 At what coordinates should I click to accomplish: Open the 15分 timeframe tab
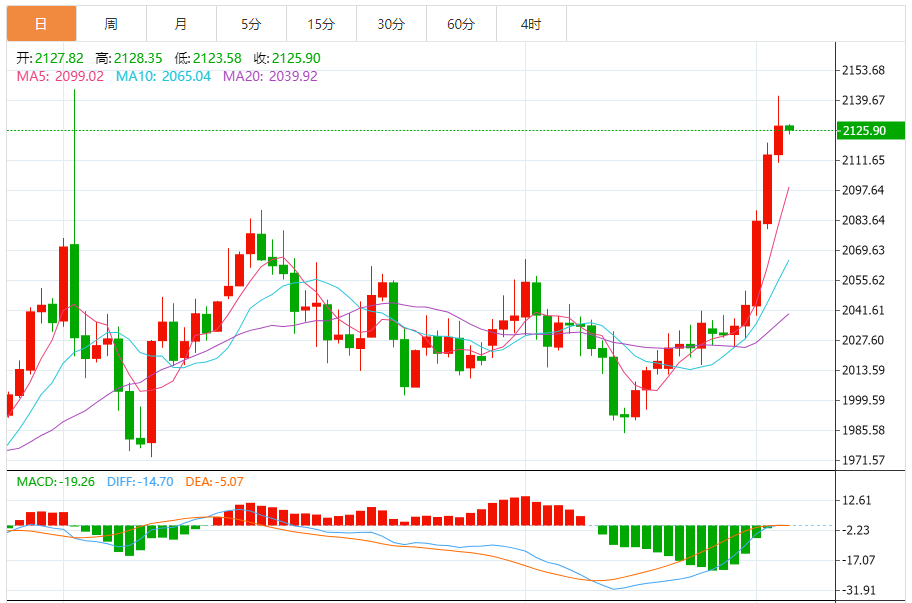tap(321, 24)
